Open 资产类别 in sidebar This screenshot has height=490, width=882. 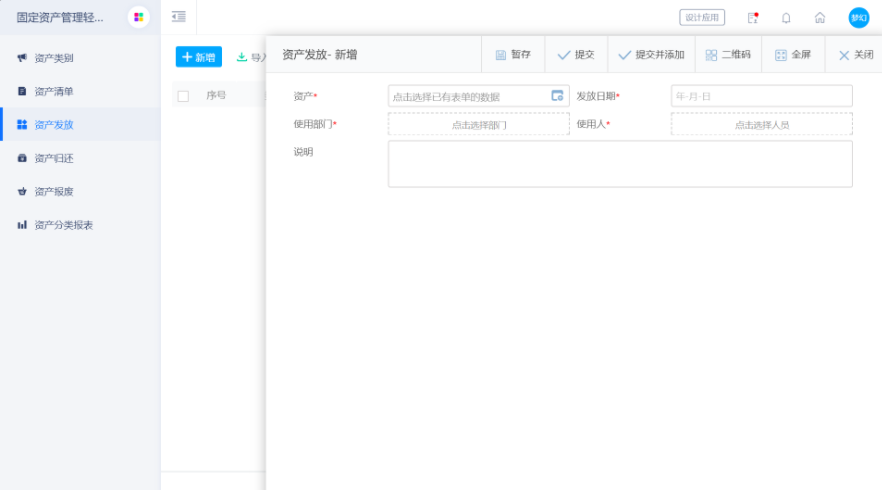click(x=80, y=58)
